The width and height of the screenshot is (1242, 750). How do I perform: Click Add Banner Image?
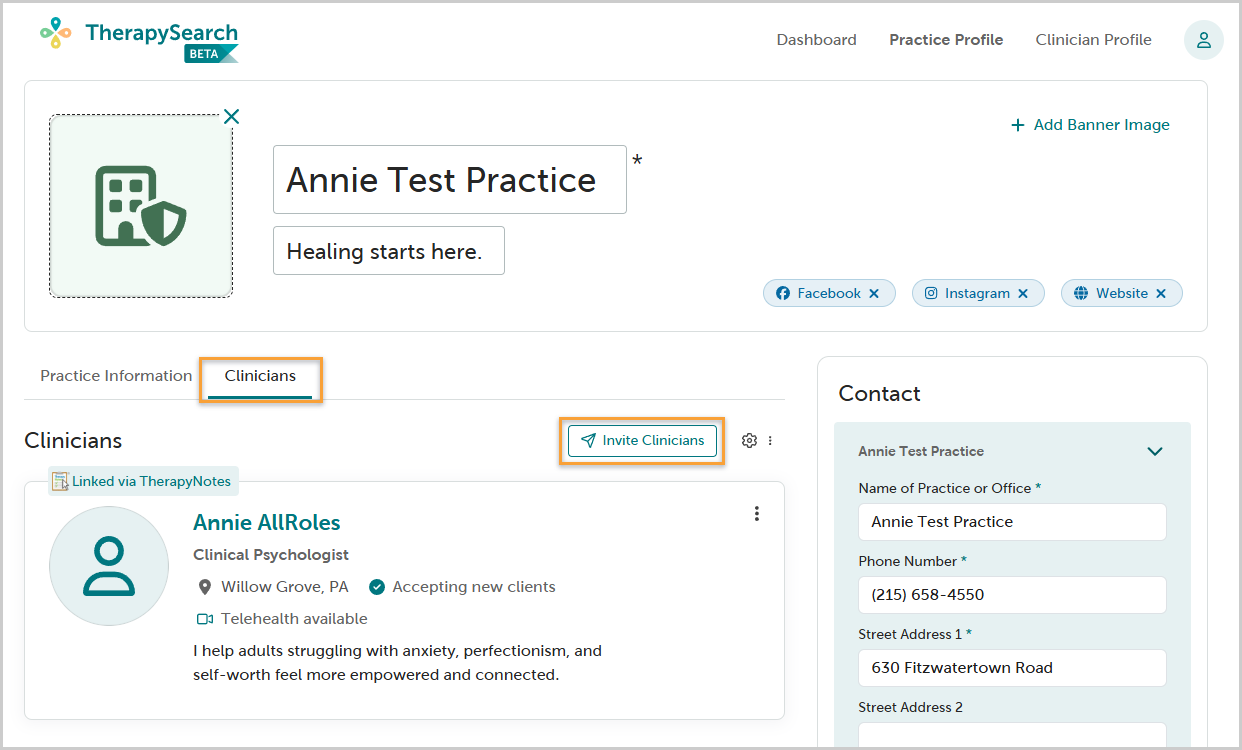[x=1090, y=125]
